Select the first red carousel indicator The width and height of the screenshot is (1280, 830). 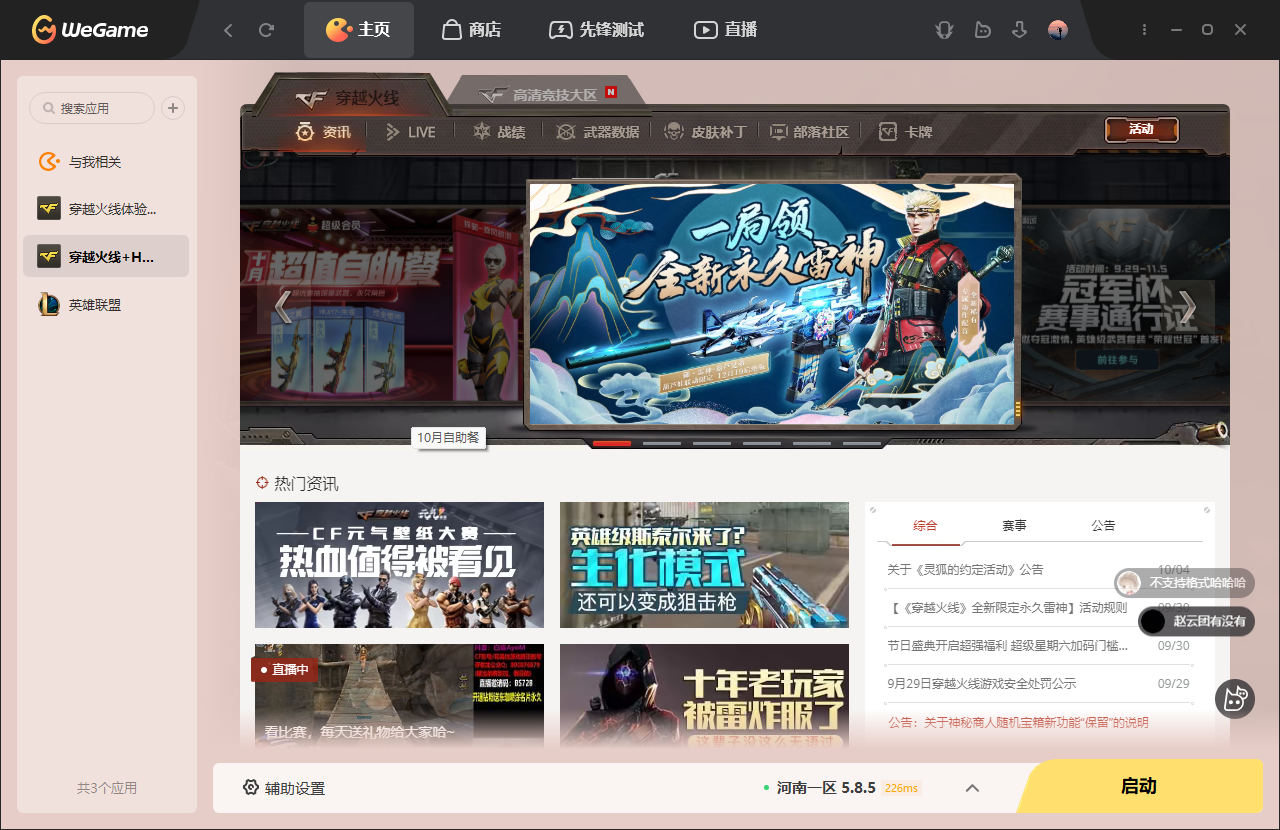pos(612,443)
